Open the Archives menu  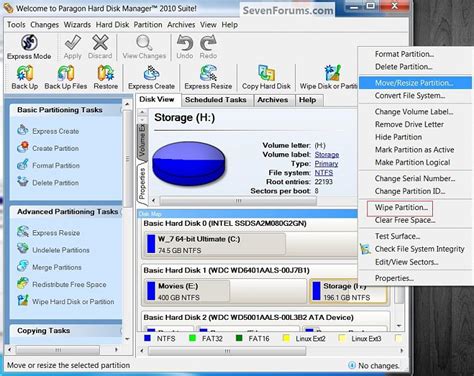tap(181, 25)
